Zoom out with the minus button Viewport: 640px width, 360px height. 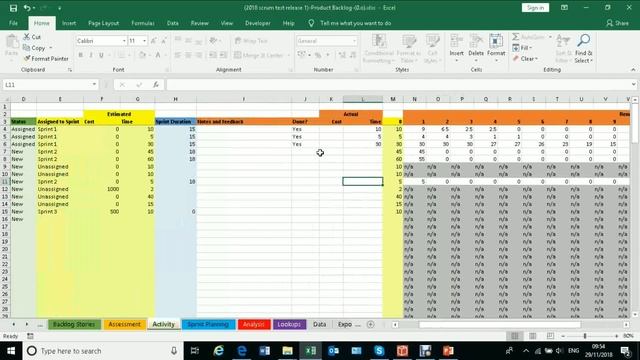click(563, 336)
